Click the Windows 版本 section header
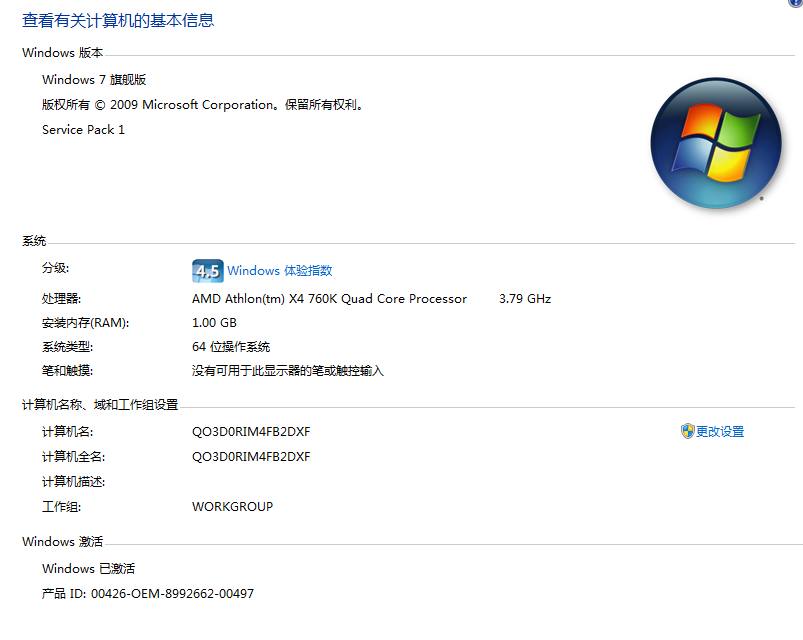 (62, 53)
